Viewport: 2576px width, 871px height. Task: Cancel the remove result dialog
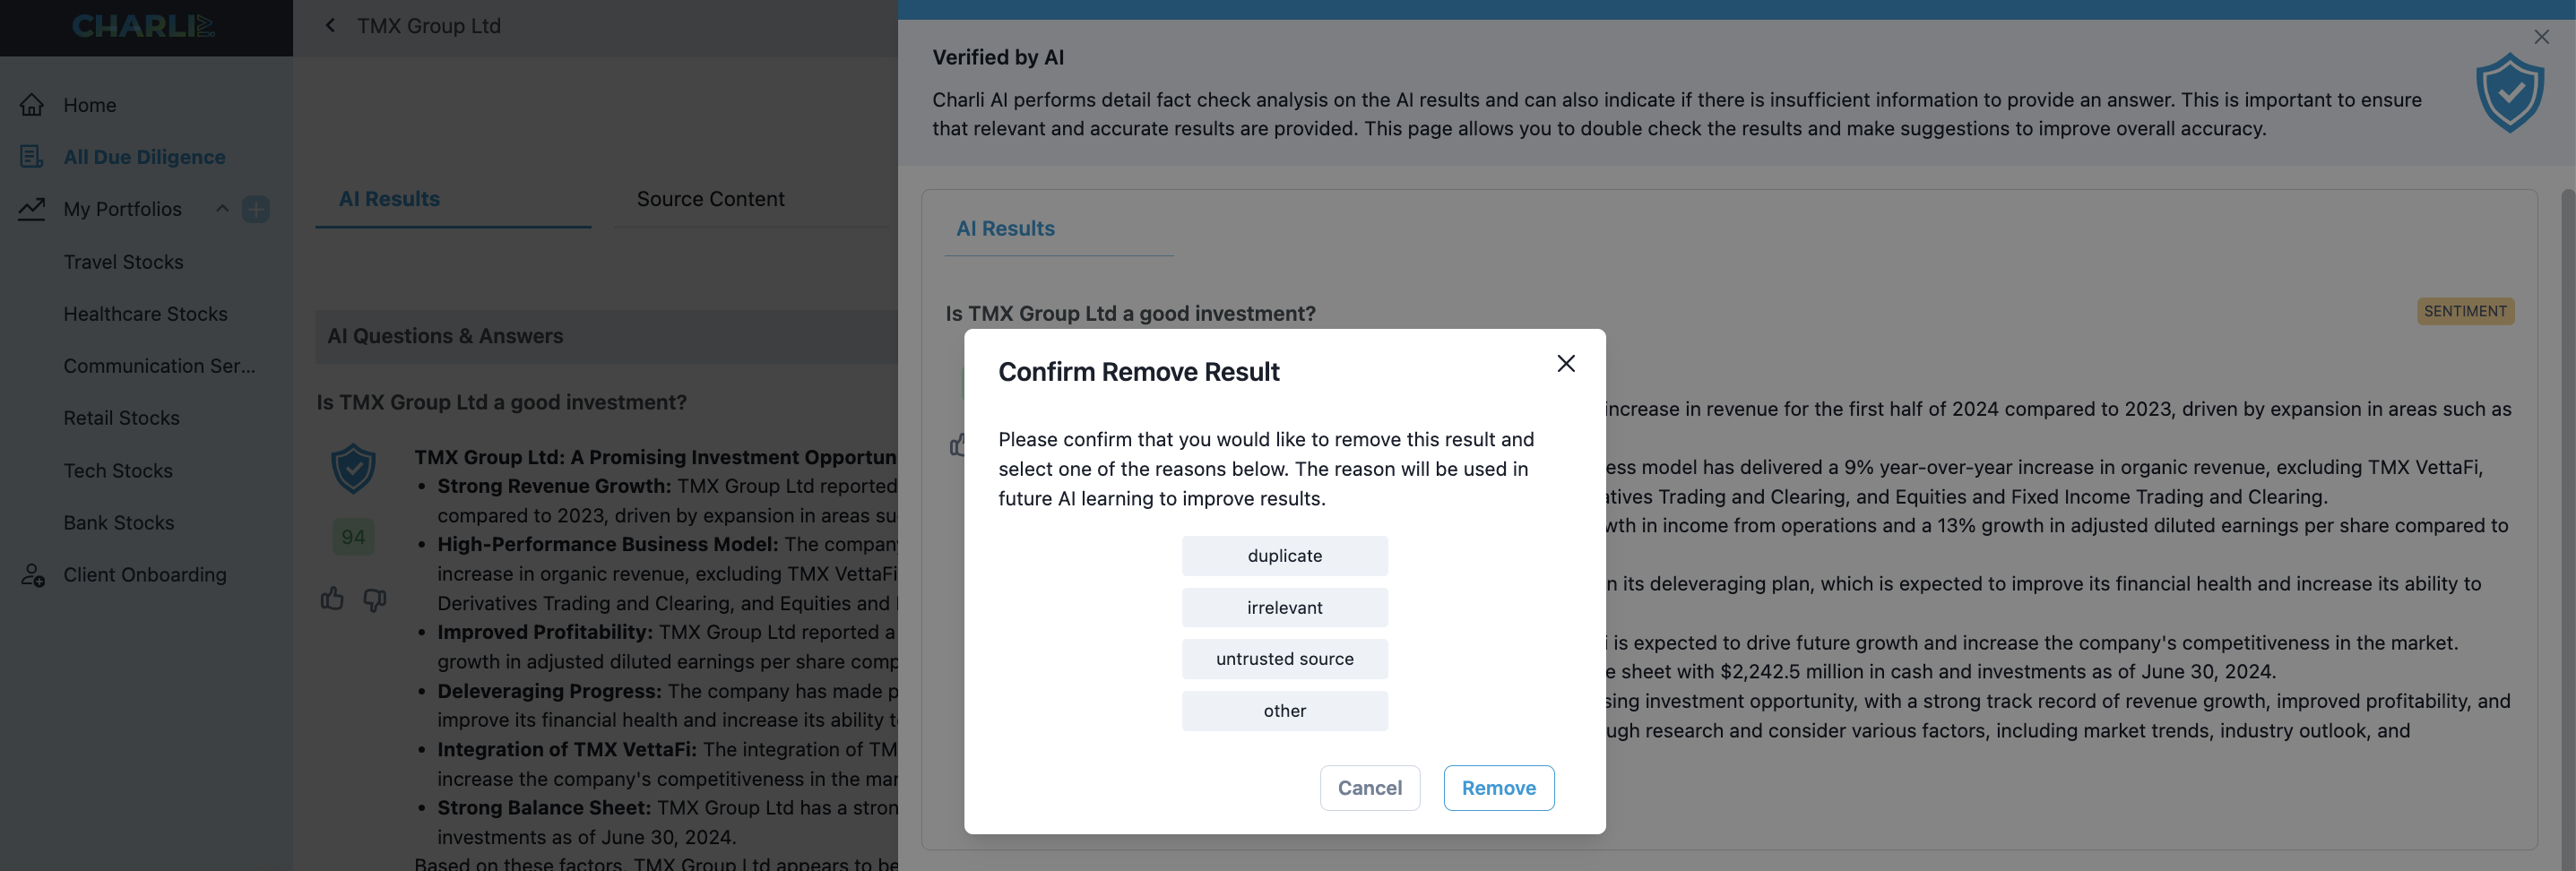[1370, 788]
